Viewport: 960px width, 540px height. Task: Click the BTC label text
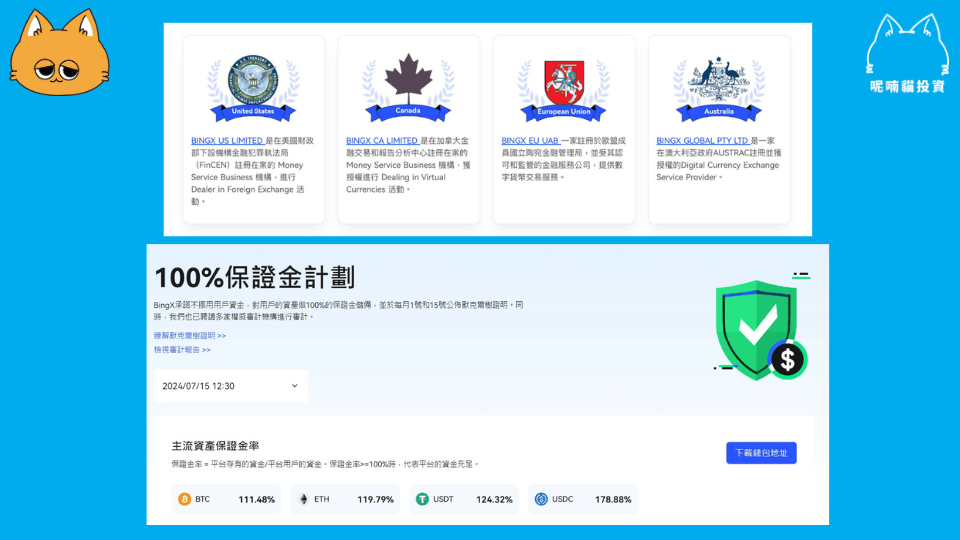coord(203,499)
